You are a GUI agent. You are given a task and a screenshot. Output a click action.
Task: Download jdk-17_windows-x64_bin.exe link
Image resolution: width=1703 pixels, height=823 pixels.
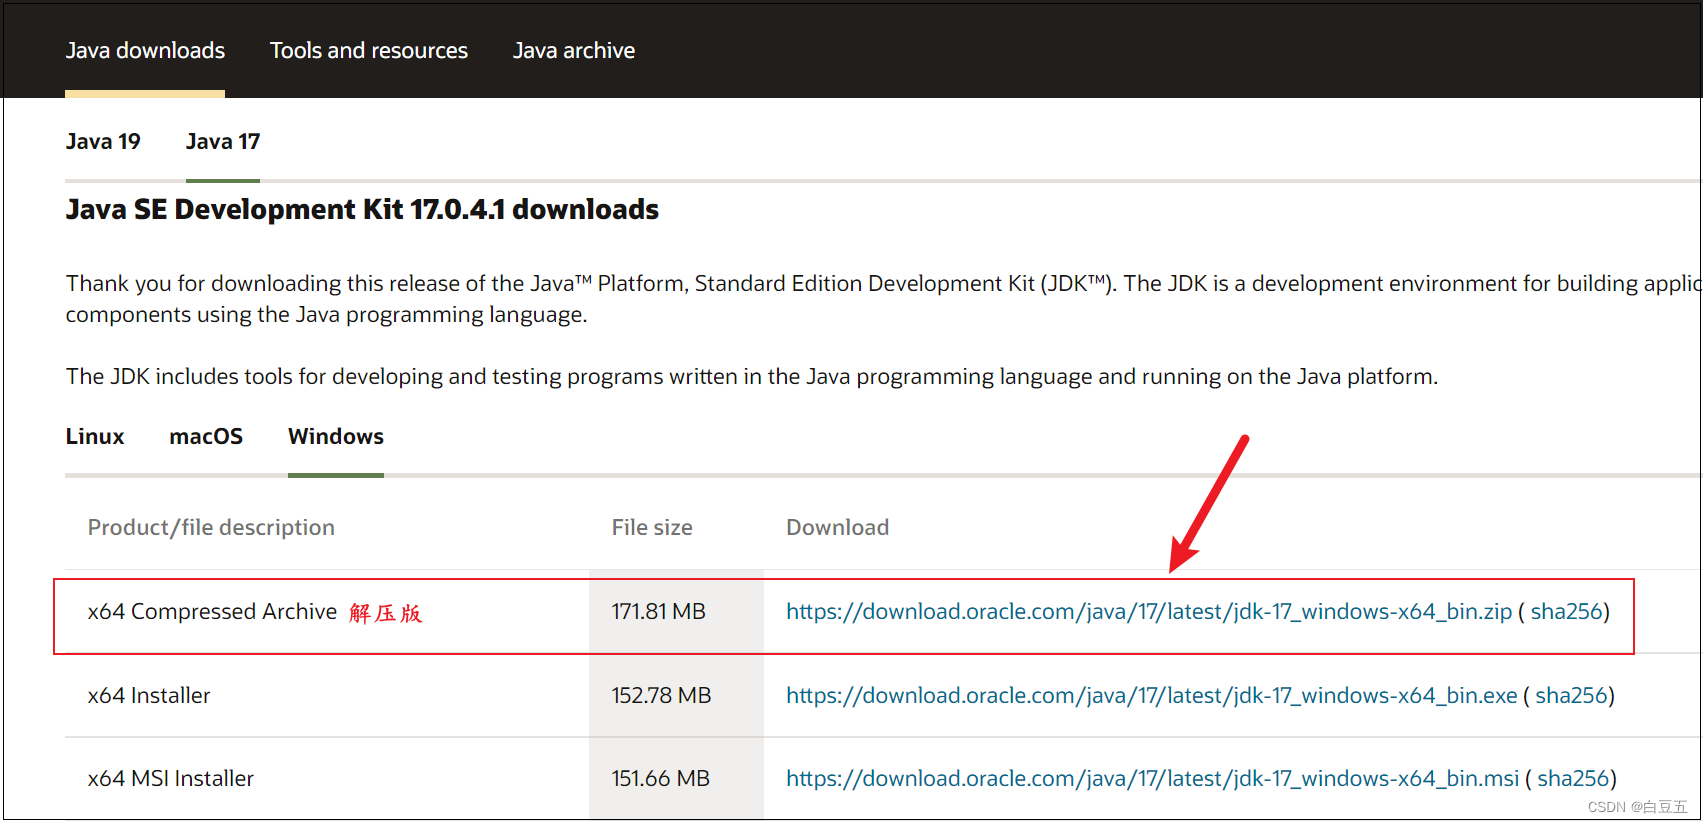pos(1152,696)
